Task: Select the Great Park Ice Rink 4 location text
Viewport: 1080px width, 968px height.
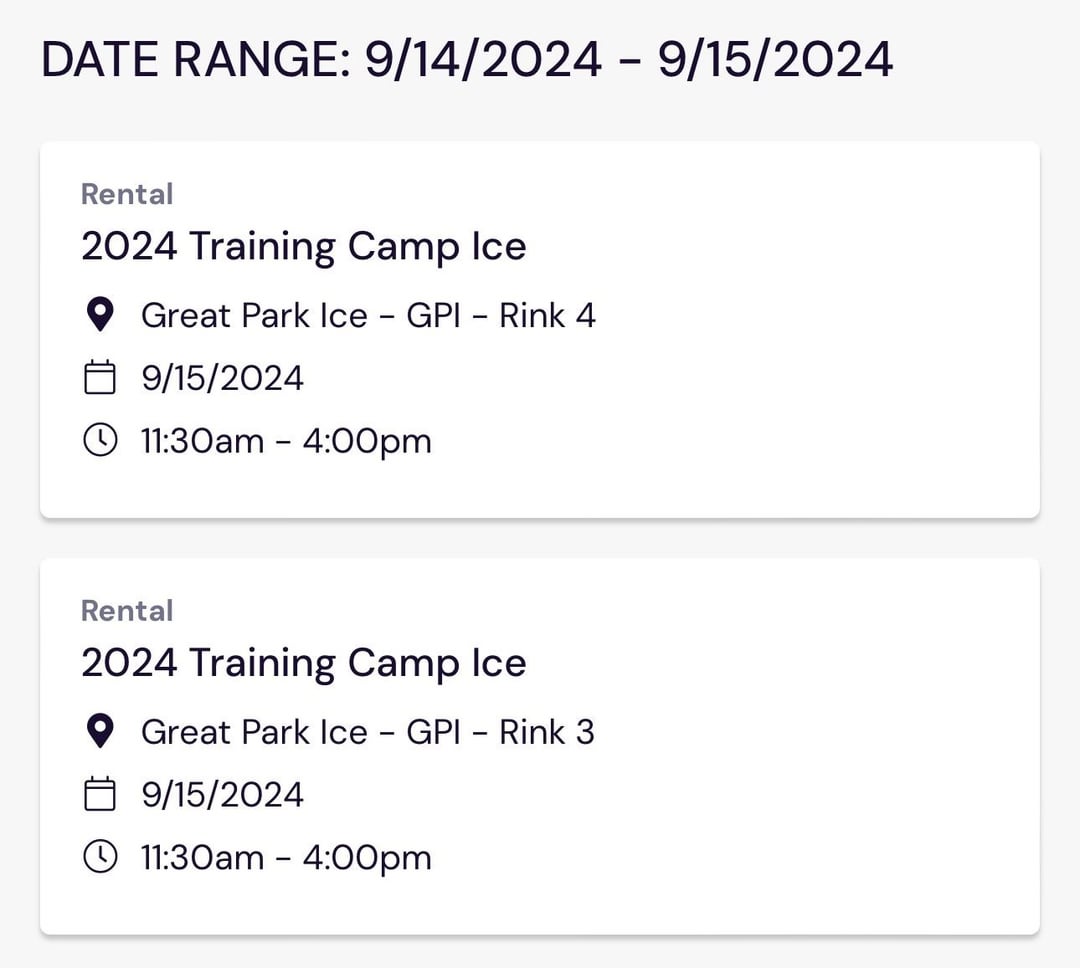Action: [x=368, y=316]
